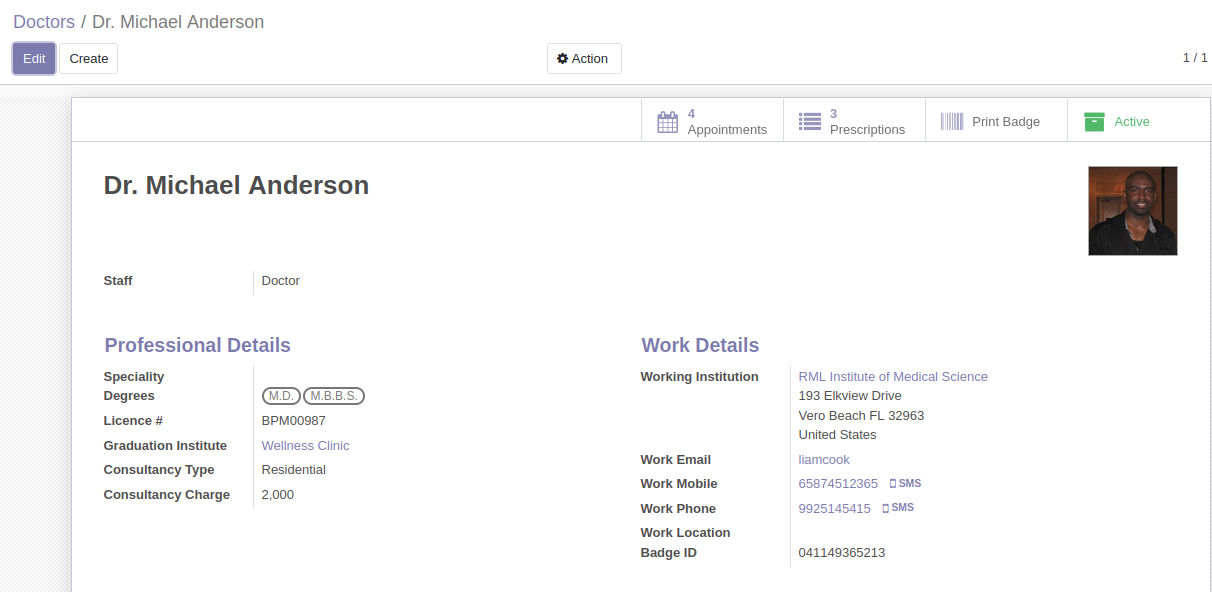Open the Wellness Clinic graduation institute link

[x=305, y=445]
